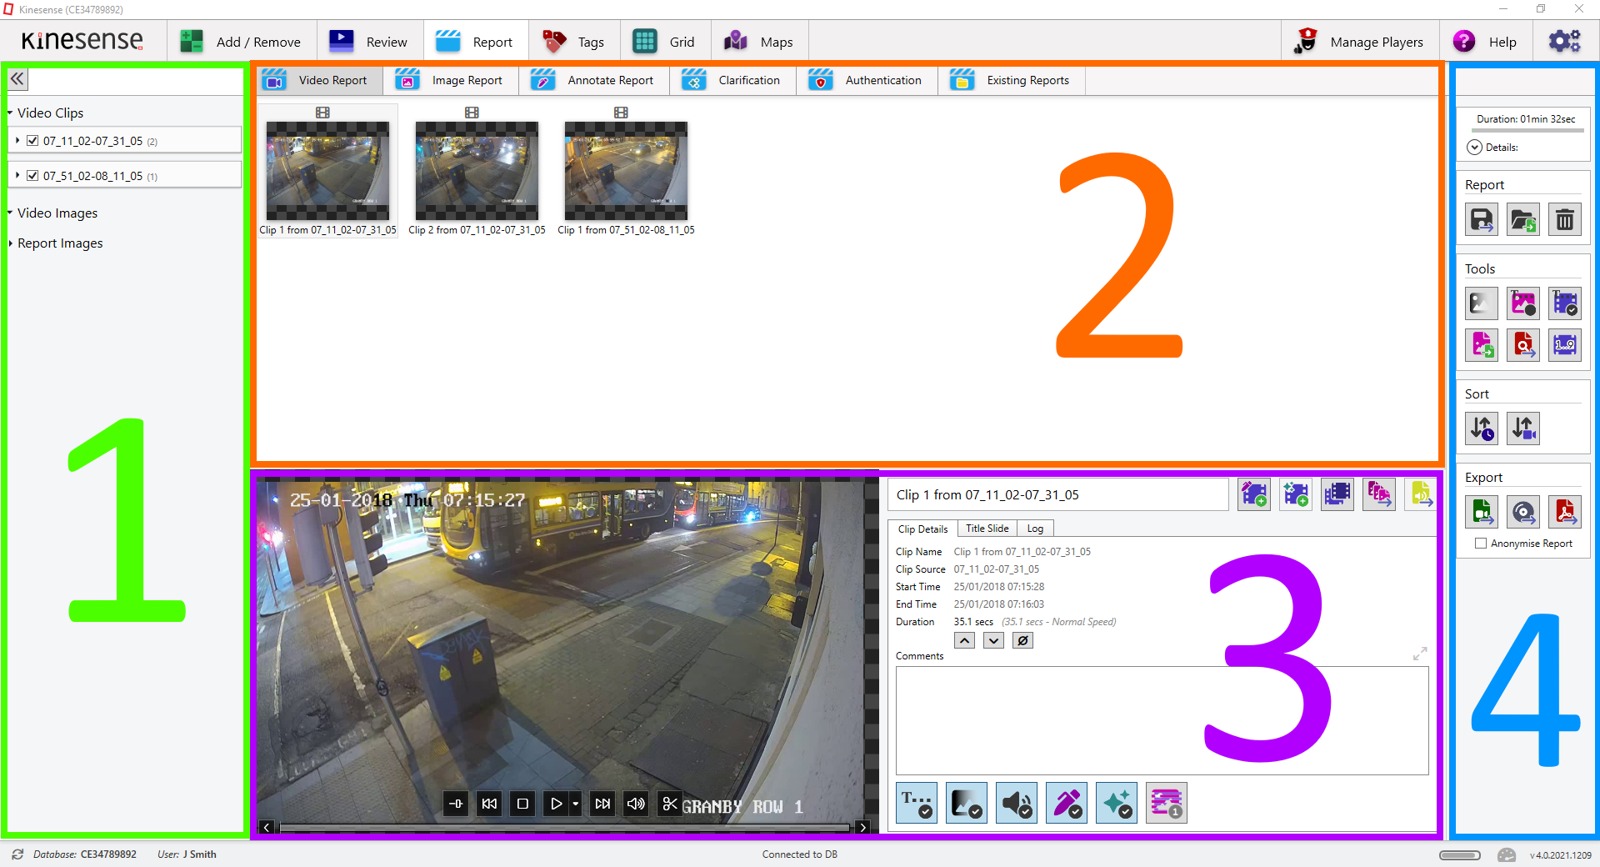Expand the report Details chevron
The image size is (1600, 867).
[1474, 147]
